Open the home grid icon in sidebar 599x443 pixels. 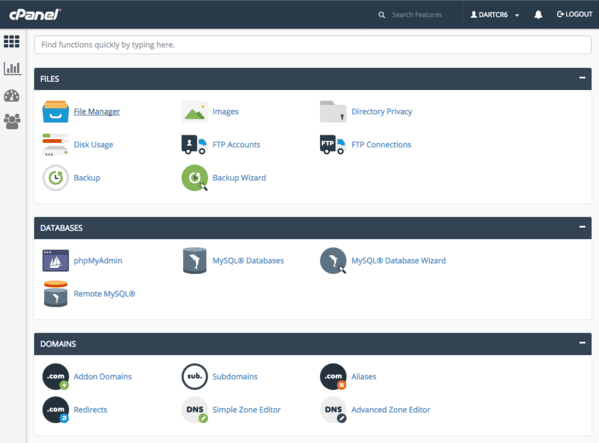coord(12,41)
